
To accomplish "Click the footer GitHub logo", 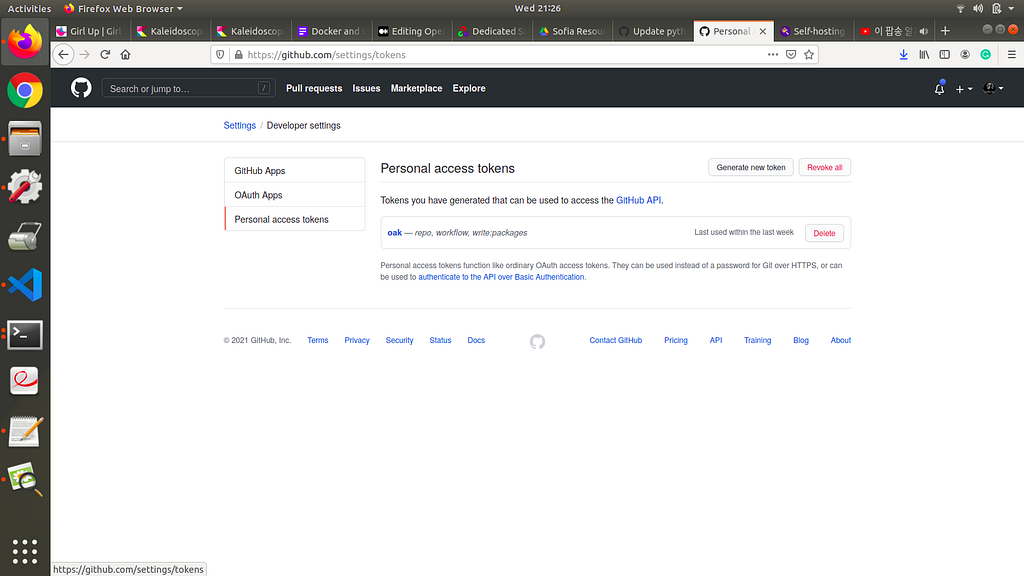I will pyautogui.click(x=537, y=342).
